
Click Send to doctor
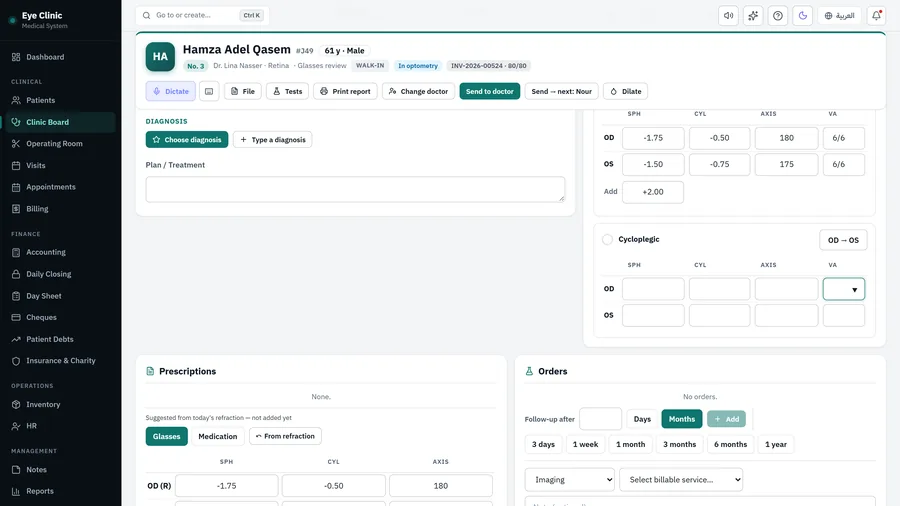point(490,91)
